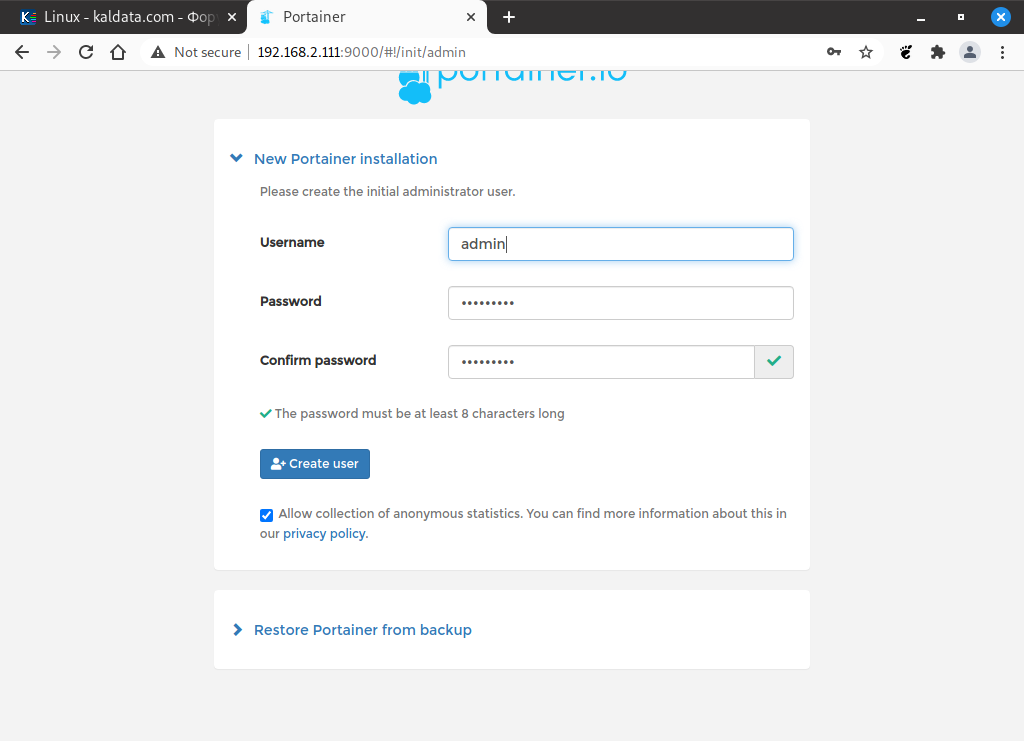Open saved passwords key icon
Image resolution: width=1024 pixels, height=741 pixels.
coord(834,52)
